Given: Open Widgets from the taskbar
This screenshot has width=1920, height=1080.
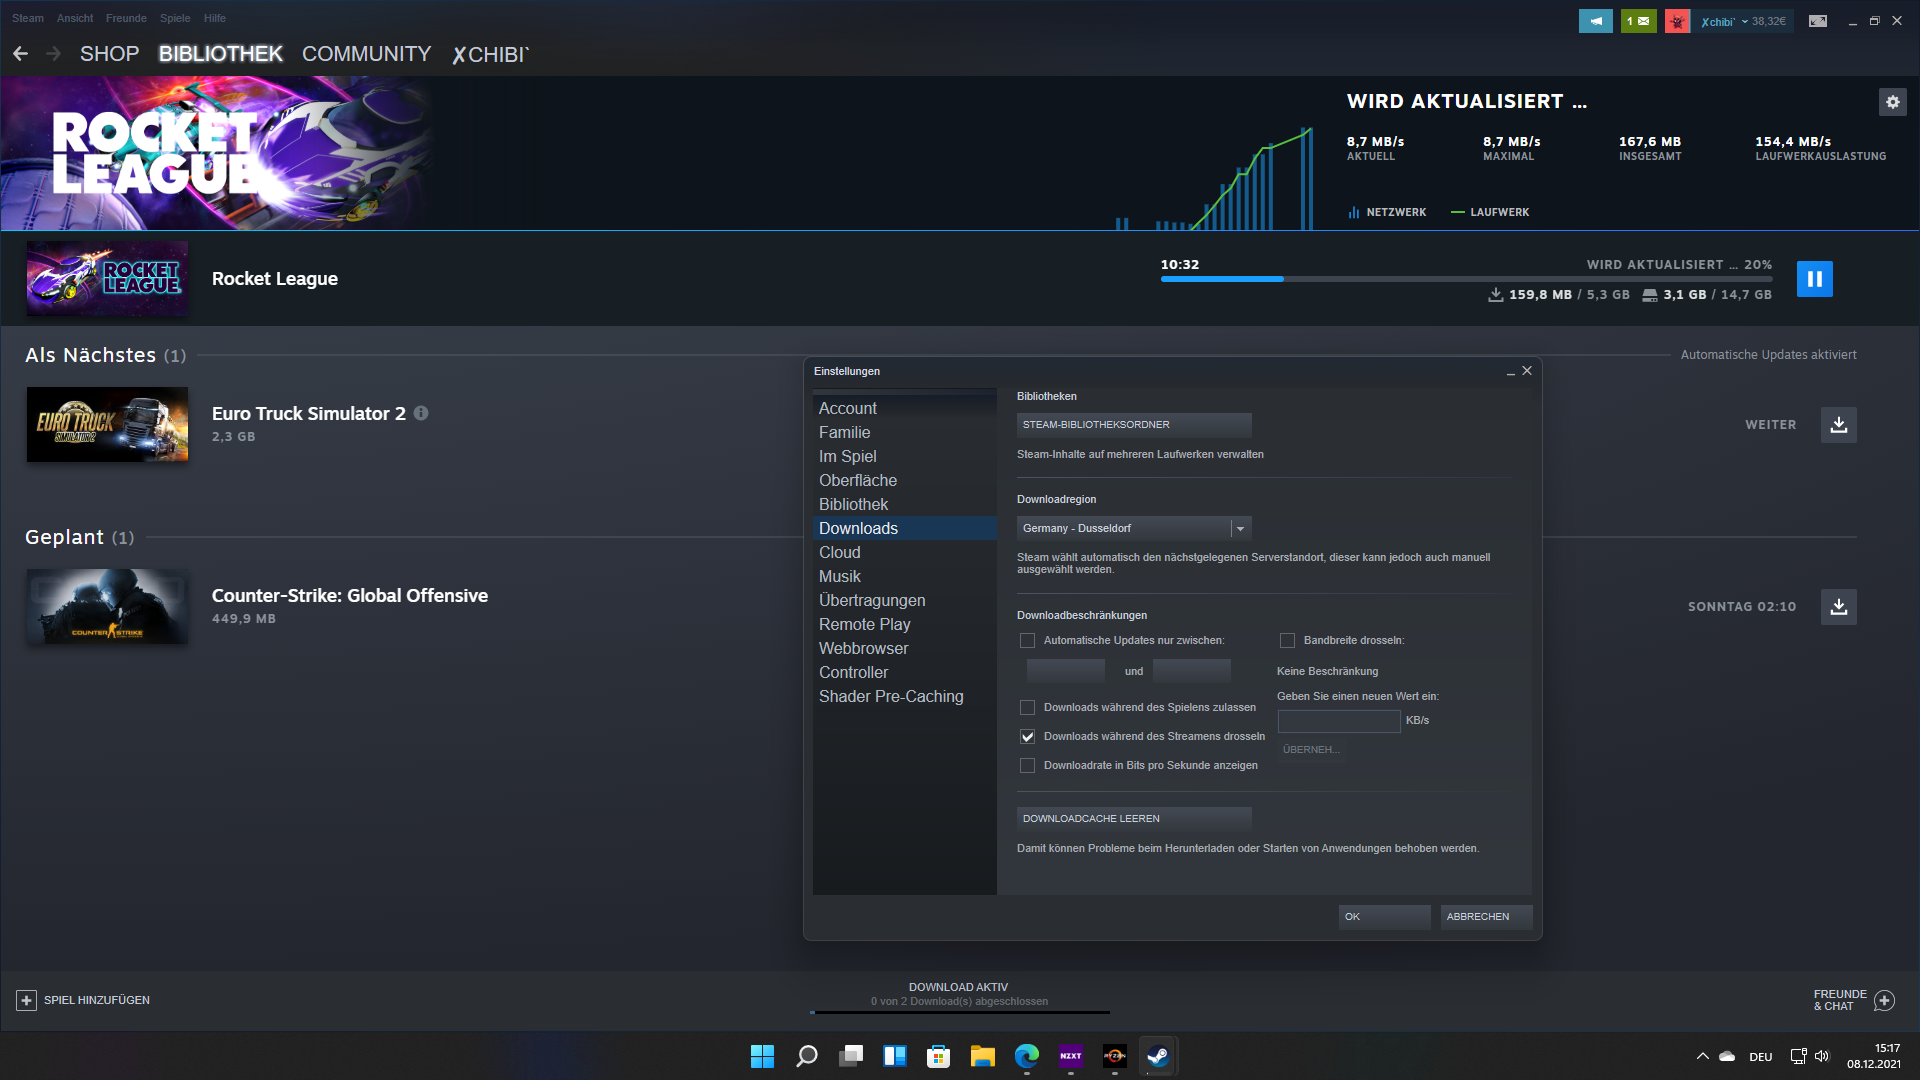Looking at the screenshot, I should pyautogui.click(x=894, y=1056).
